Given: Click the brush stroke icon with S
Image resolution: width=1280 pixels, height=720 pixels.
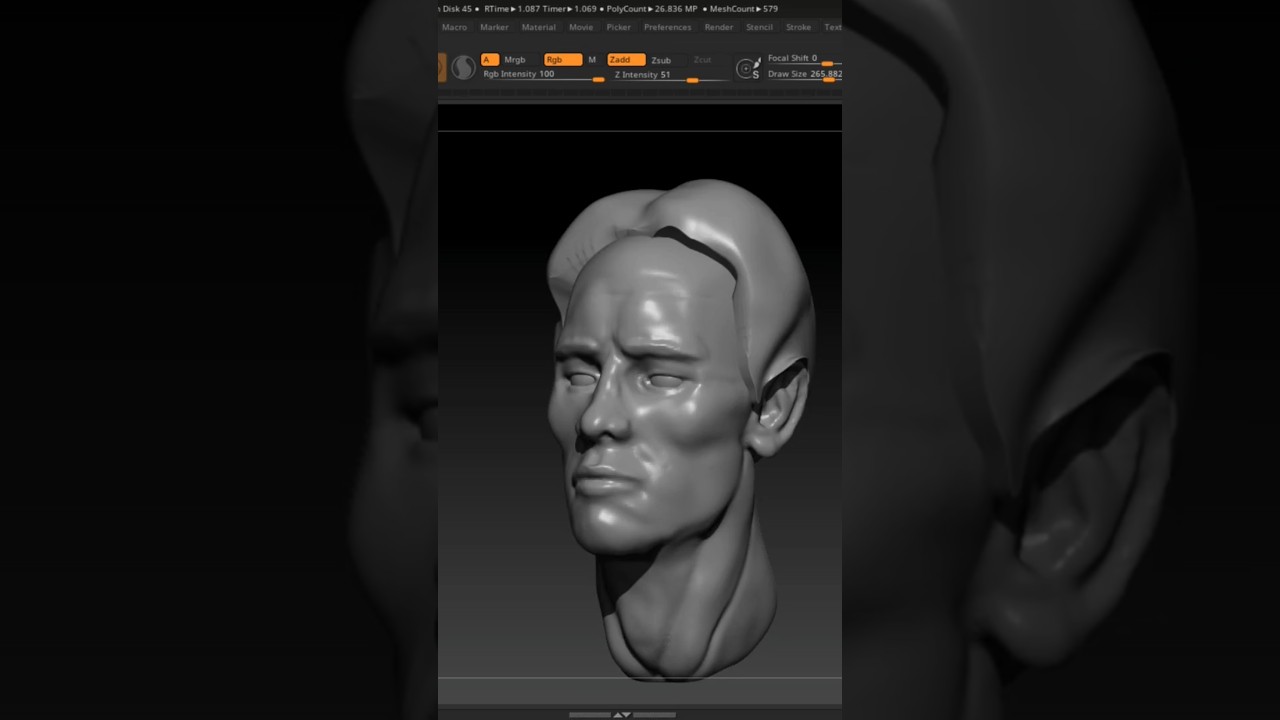Looking at the screenshot, I should point(748,68).
